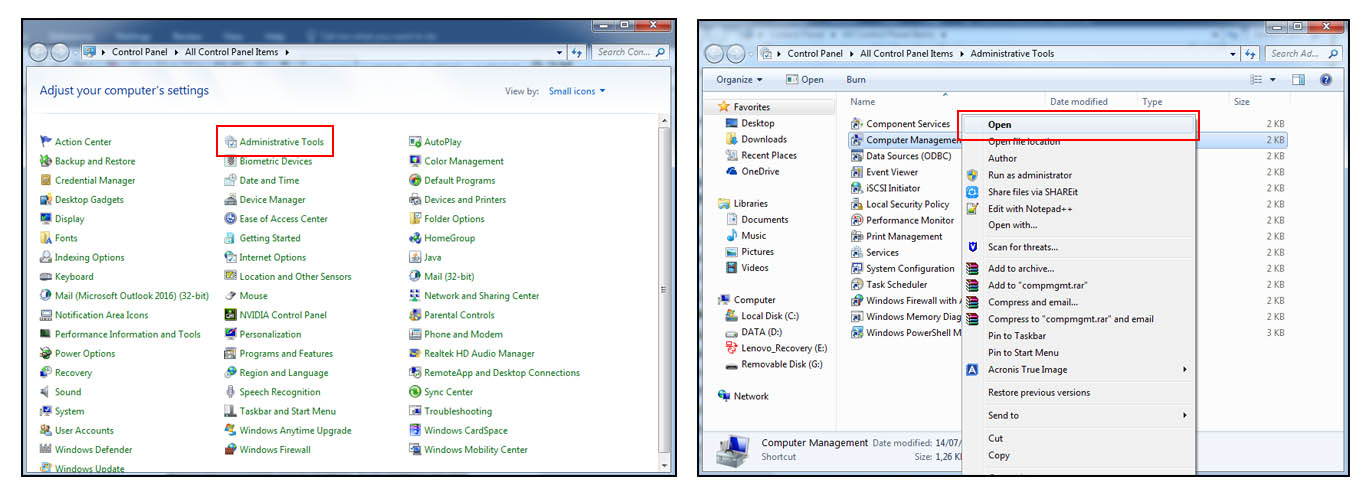Open Removable Disk (G:) in navigation pane

tap(773, 365)
